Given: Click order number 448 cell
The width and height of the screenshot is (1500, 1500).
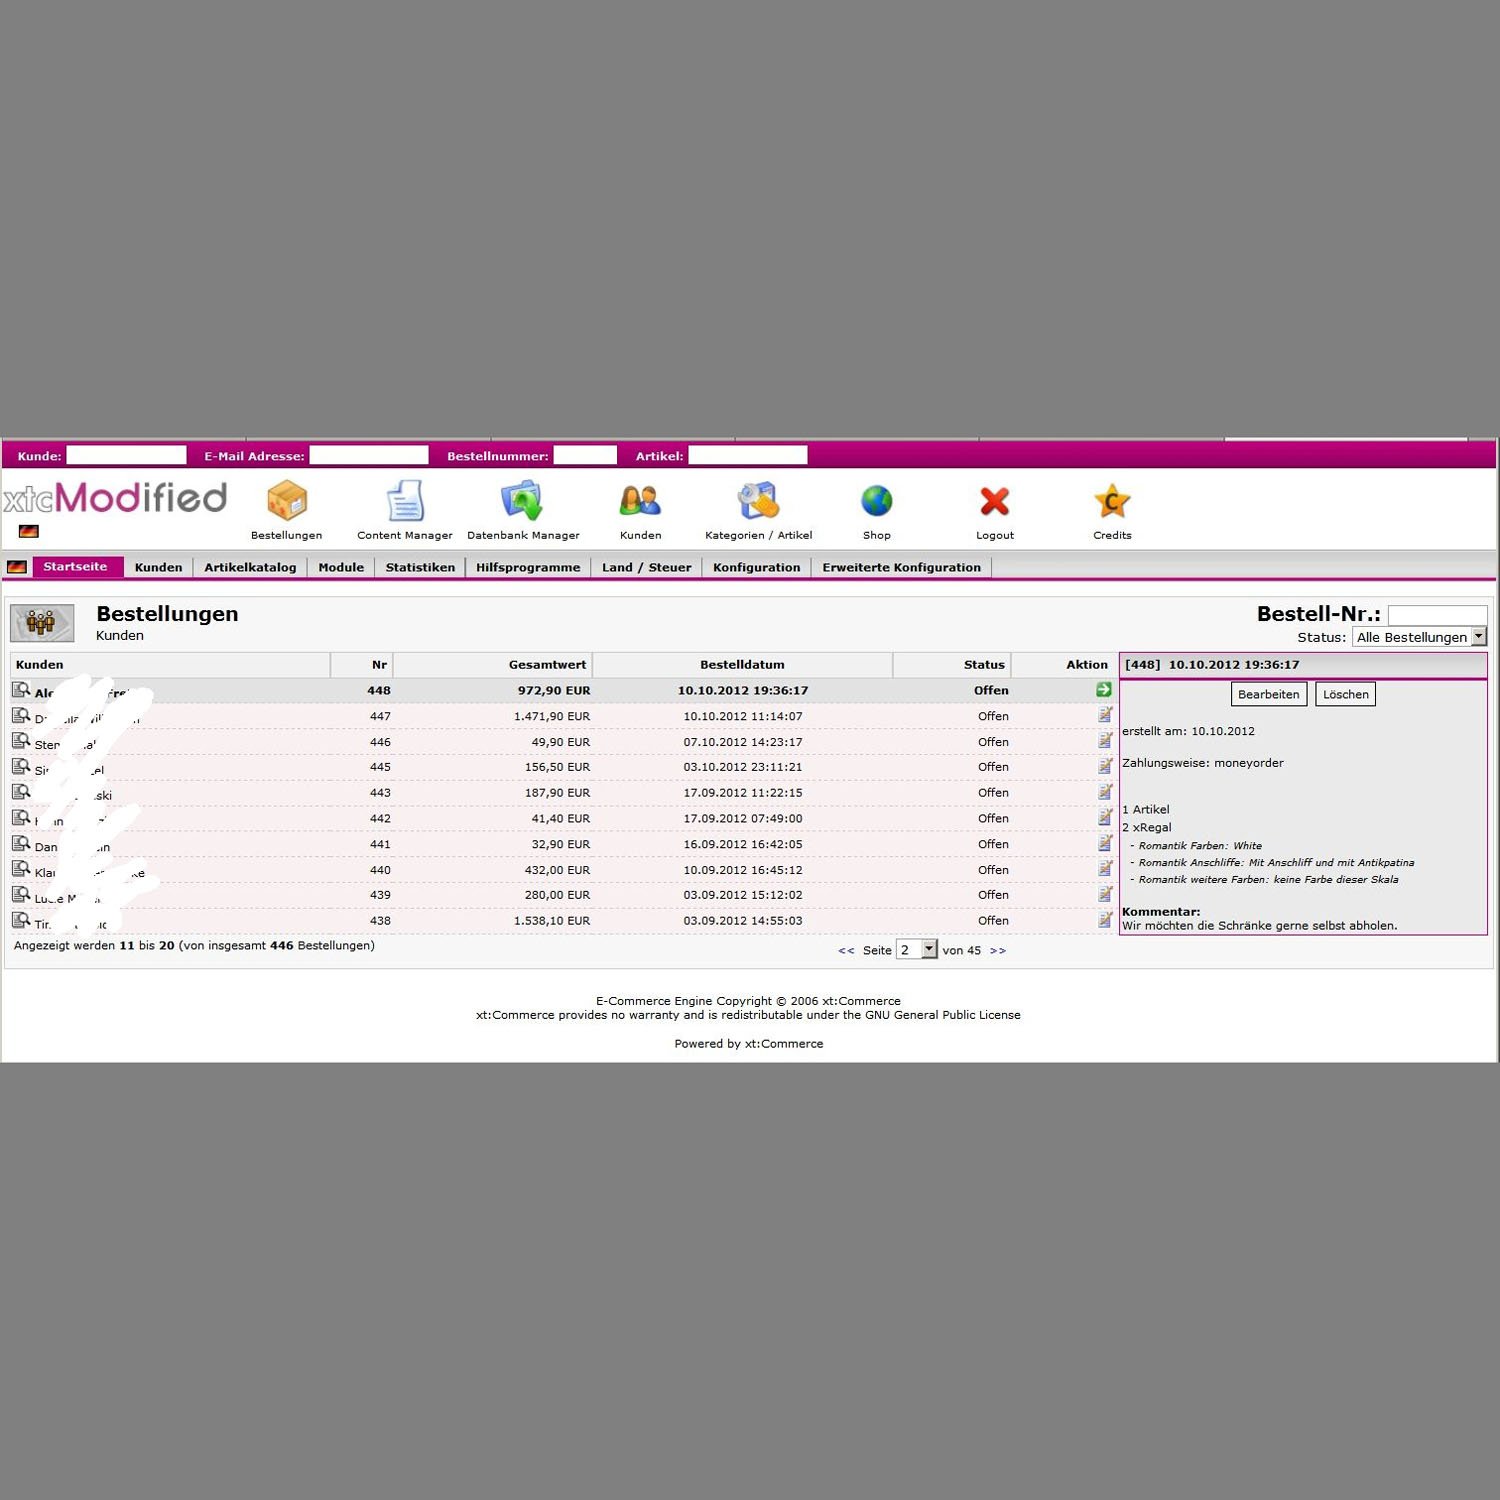Looking at the screenshot, I should 379,690.
